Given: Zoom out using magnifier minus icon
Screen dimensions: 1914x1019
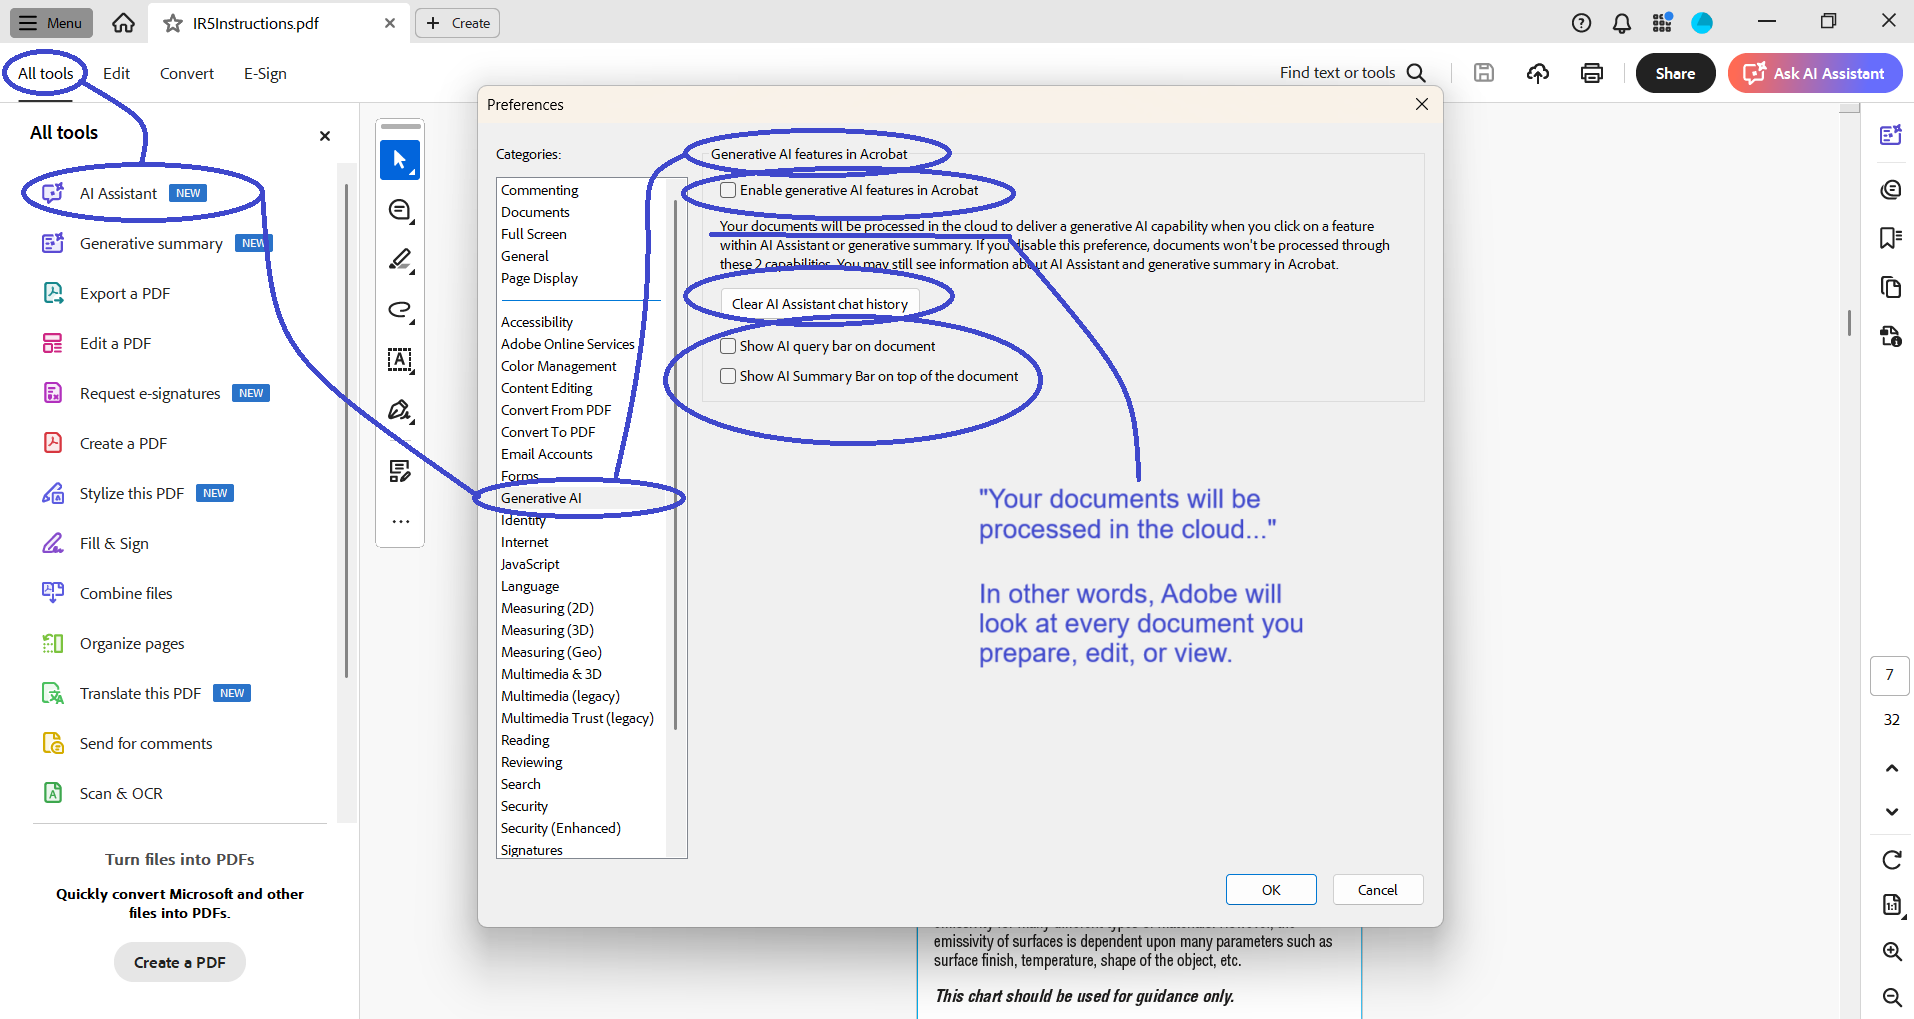Looking at the screenshot, I should point(1892,997).
